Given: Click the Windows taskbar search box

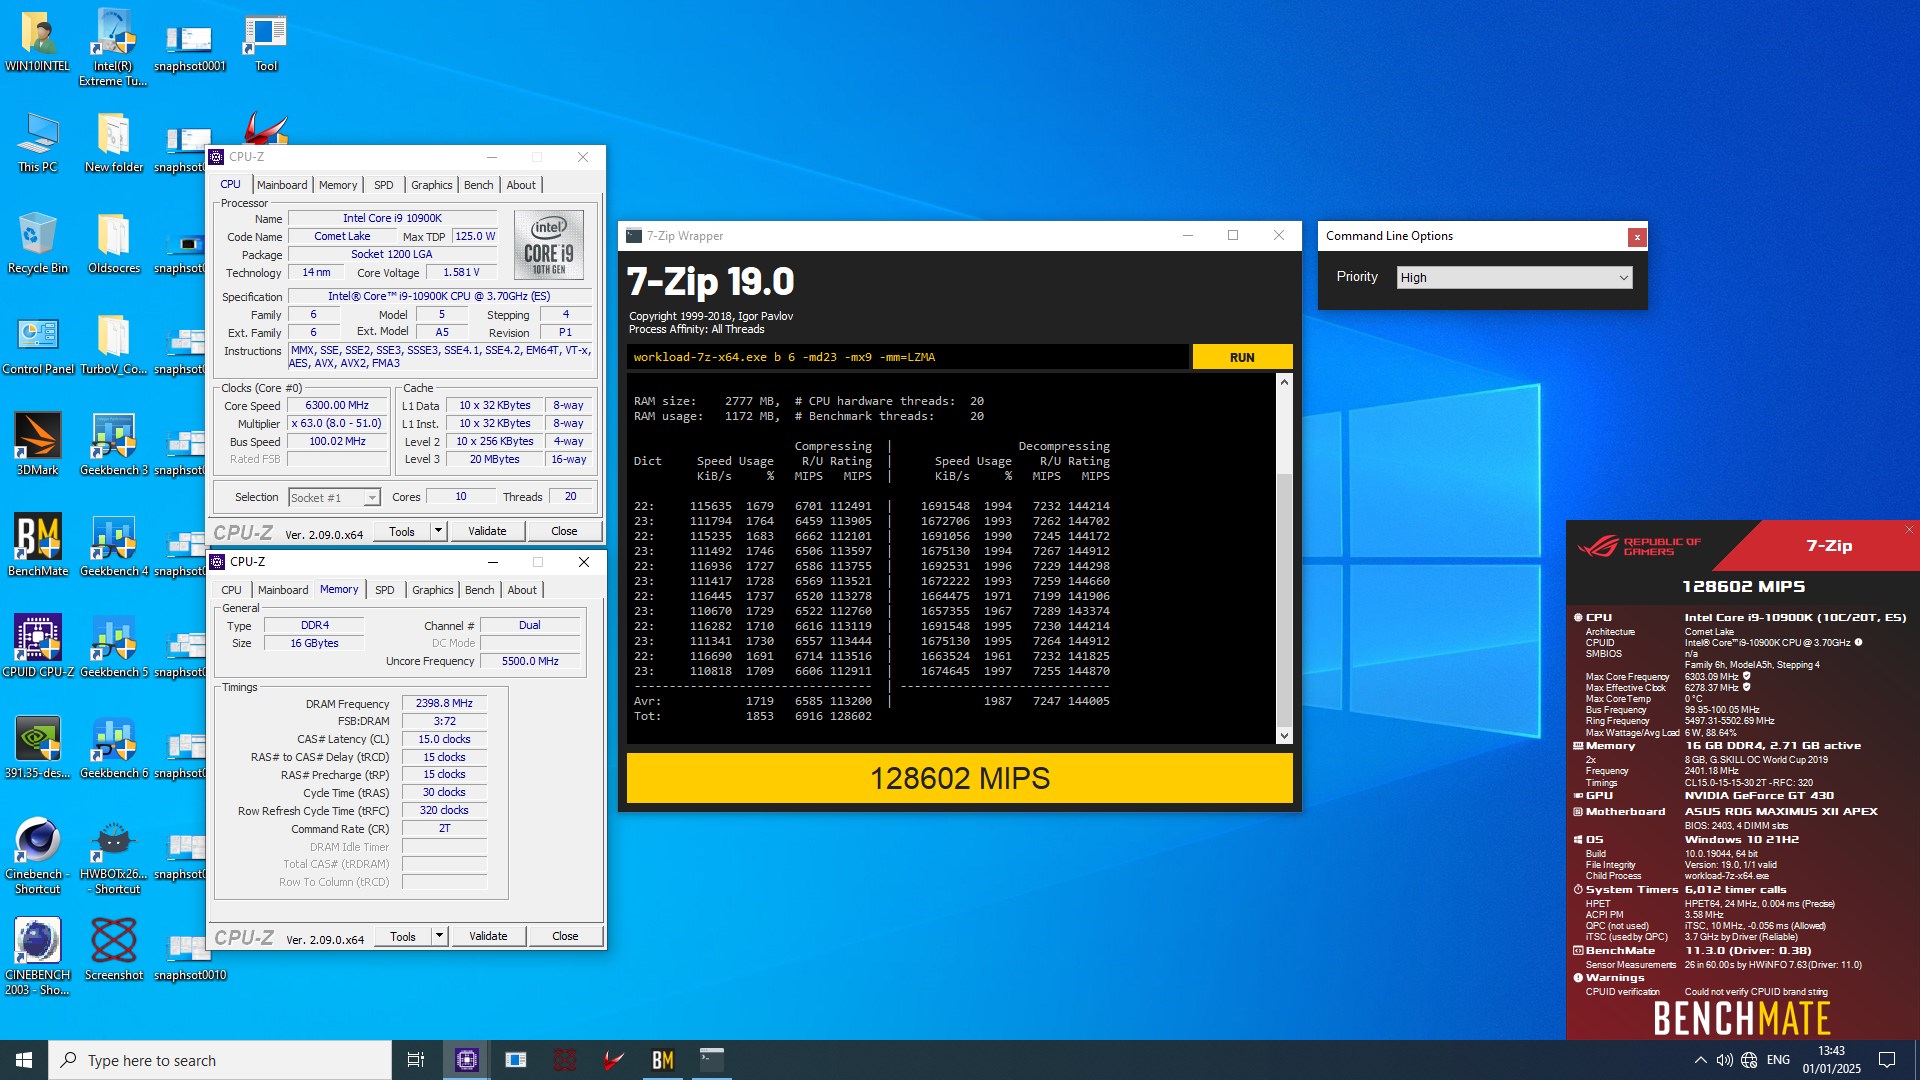Looking at the screenshot, I should point(220,1060).
